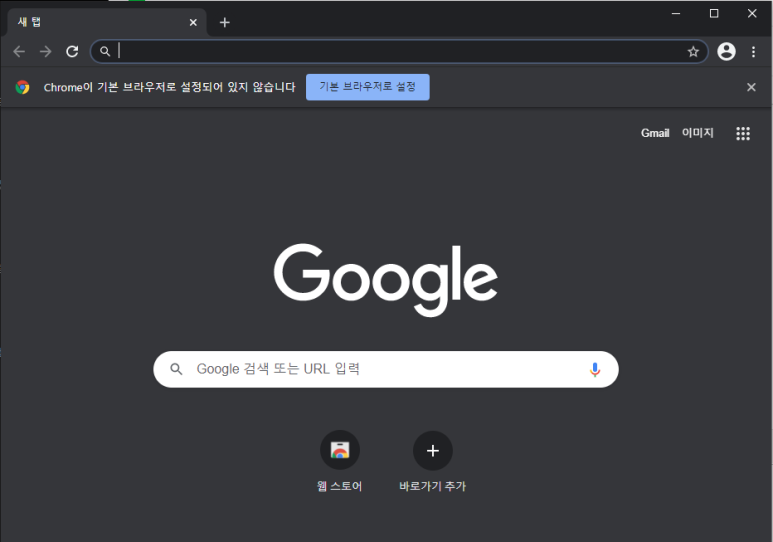Click the Chrome logo in the infobar
The width and height of the screenshot is (773, 542).
[22, 87]
